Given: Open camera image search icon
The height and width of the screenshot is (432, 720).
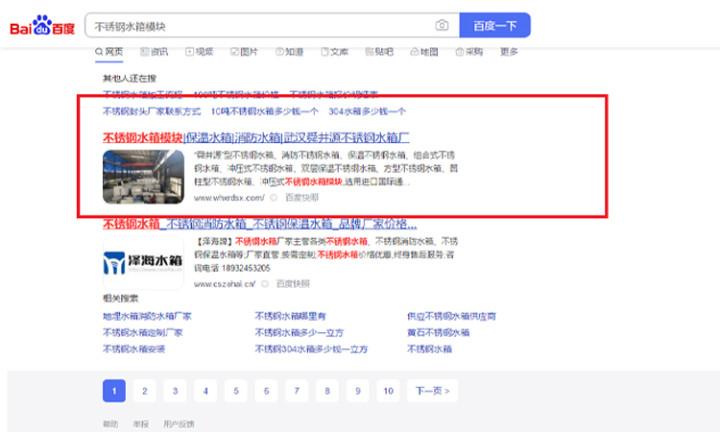Looking at the screenshot, I should pos(442,25).
